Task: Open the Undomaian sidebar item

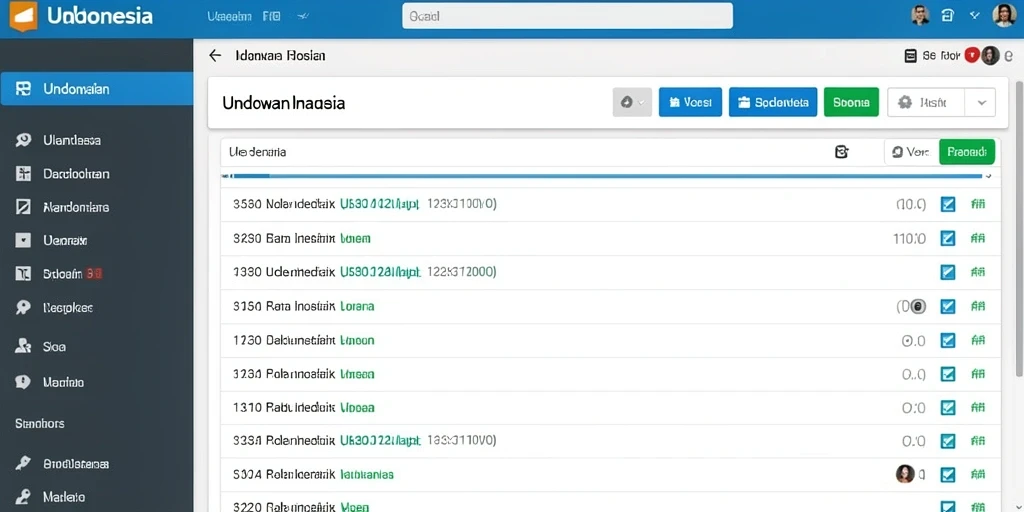Action: [97, 89]
